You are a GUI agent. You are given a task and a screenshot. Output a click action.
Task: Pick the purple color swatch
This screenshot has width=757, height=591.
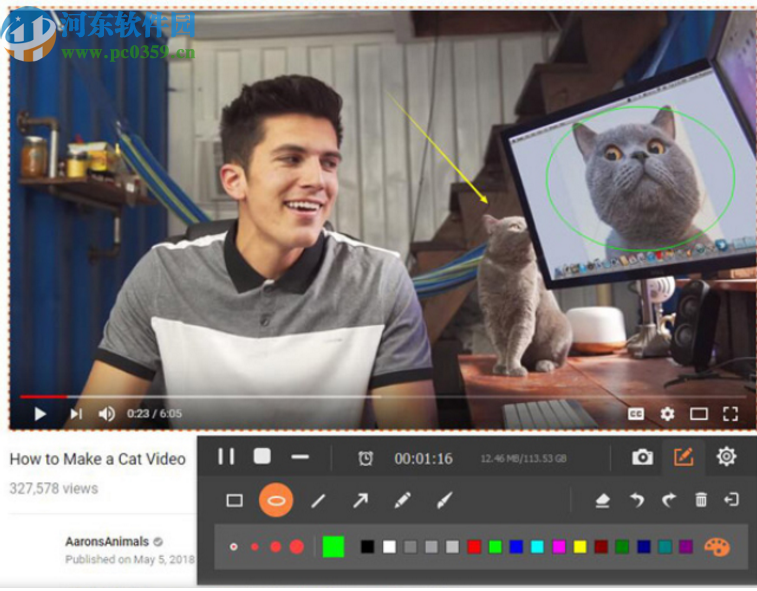pyautogui.click(x=686, y=547)
